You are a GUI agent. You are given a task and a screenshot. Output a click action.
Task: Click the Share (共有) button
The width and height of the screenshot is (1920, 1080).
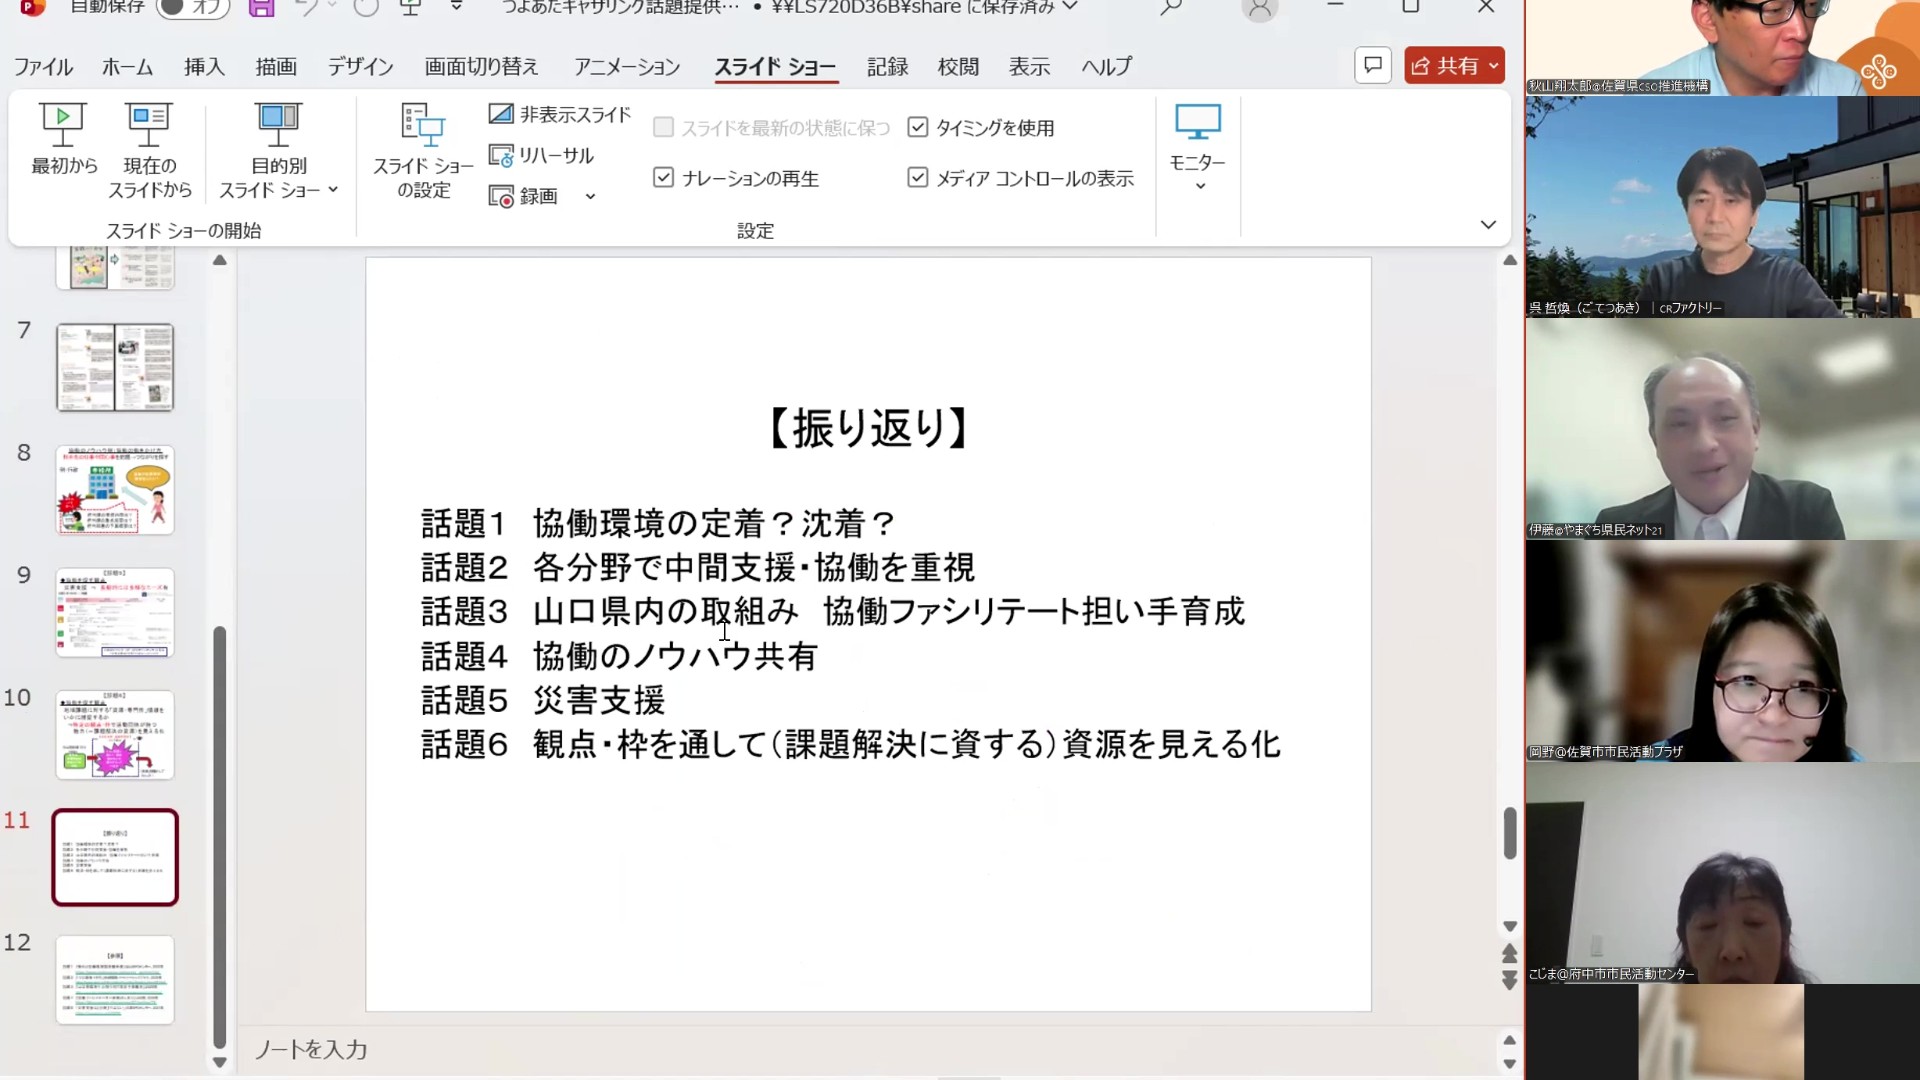[x=1445, y=66]
